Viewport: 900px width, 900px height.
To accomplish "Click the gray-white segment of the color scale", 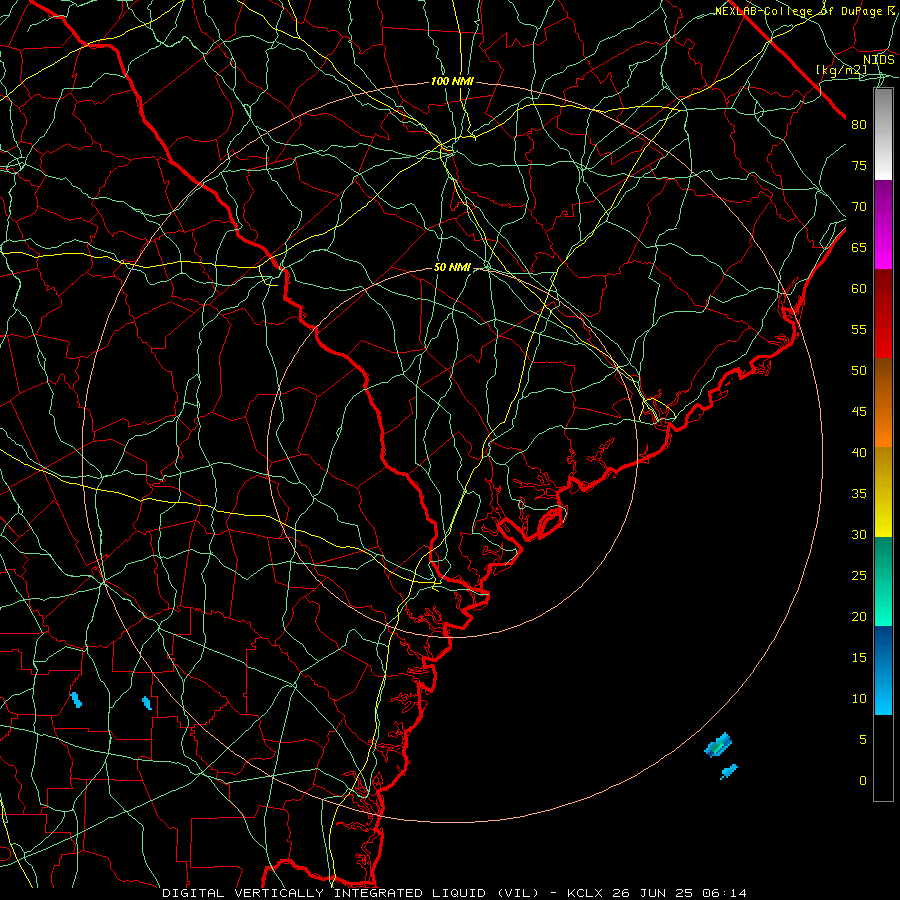I will (883, 134).
